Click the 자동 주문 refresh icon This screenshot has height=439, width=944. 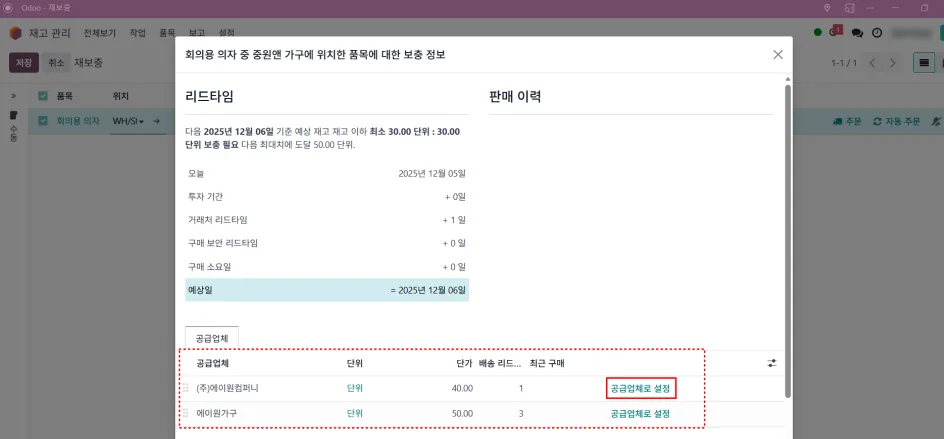click(x=877, y=121)
